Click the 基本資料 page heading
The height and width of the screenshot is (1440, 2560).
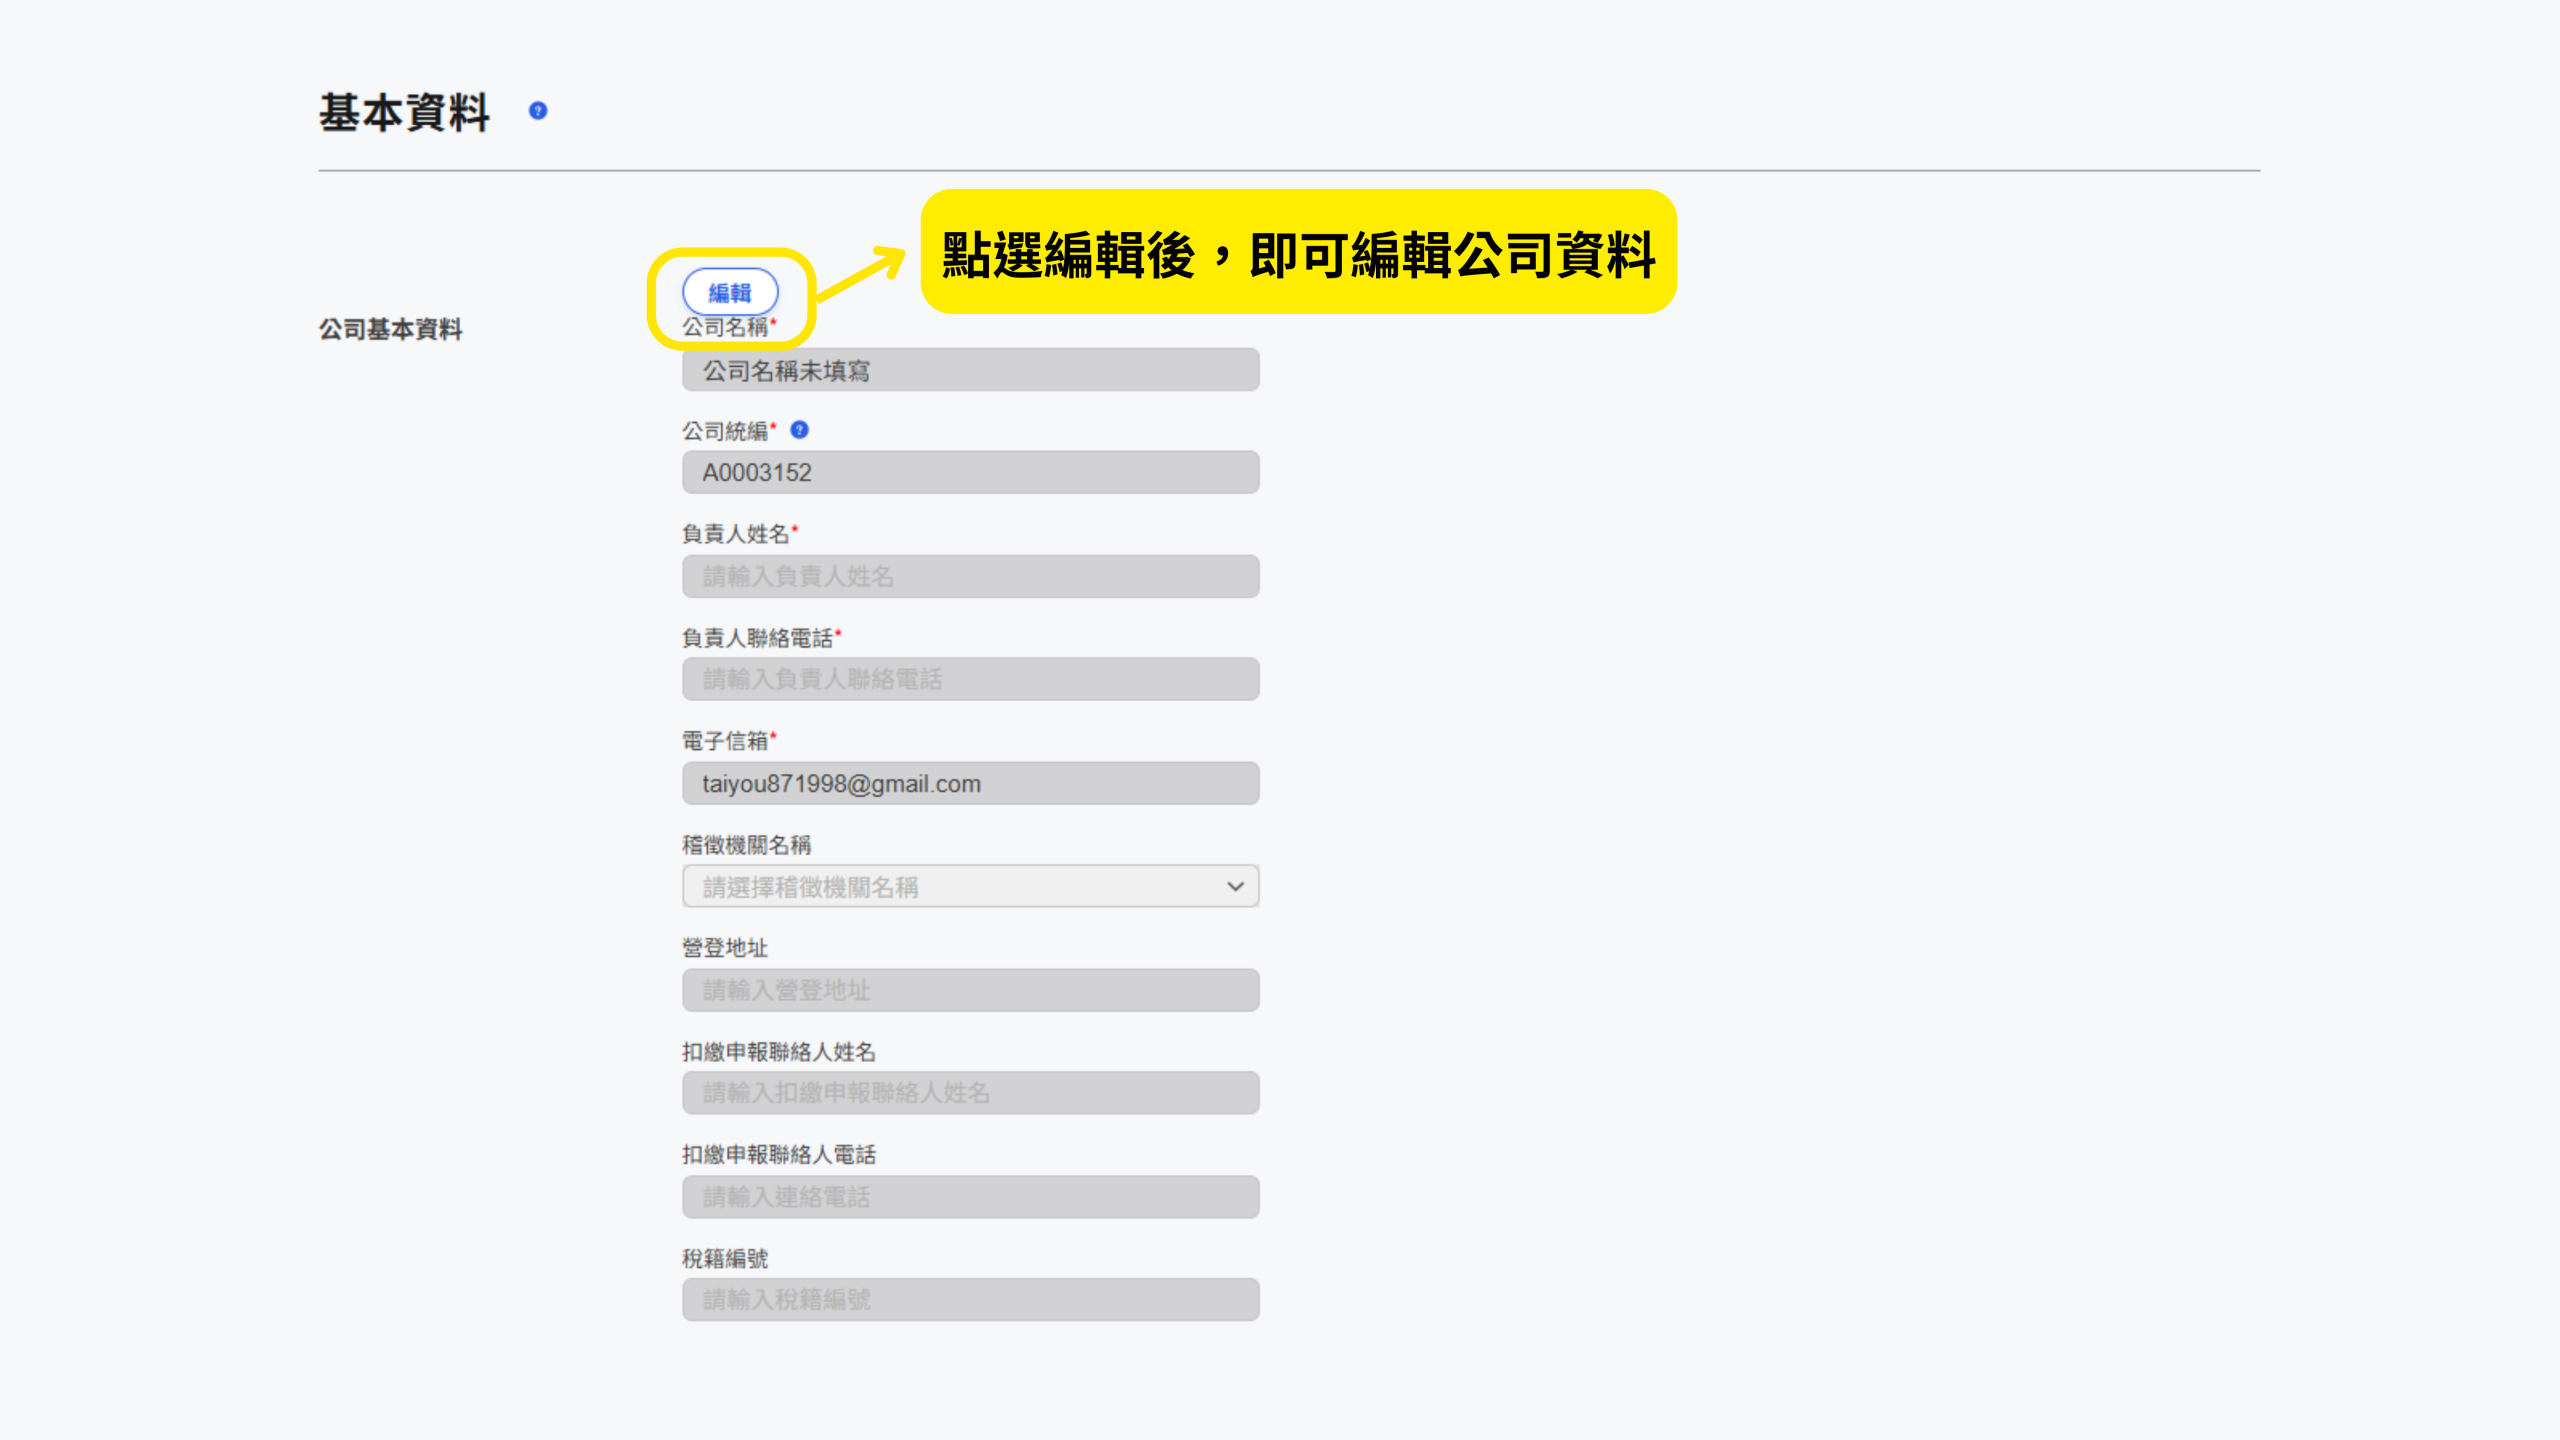(x=404, y=113)
